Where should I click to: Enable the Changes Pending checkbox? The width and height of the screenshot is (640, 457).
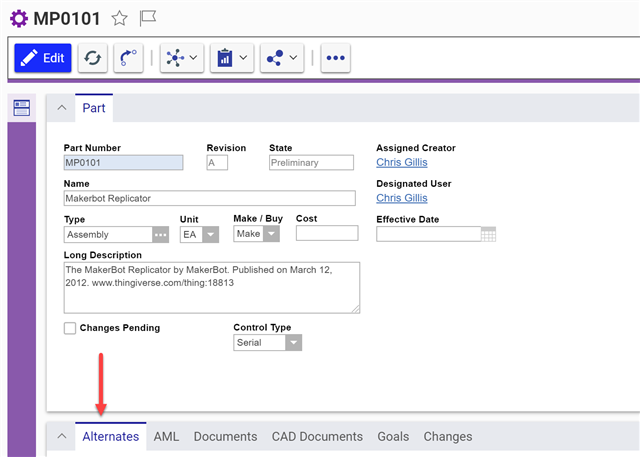pyautogui.click(x=70, y=328)
